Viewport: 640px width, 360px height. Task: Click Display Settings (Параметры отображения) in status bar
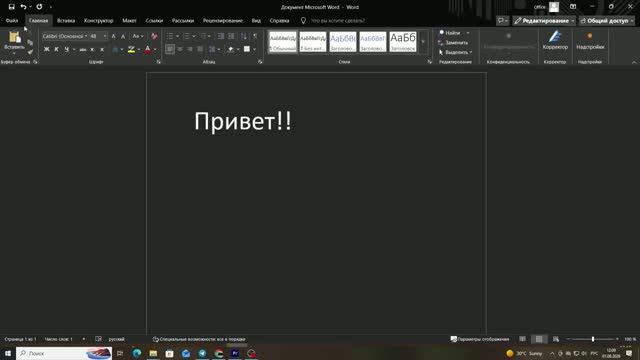tap(480, 339)
